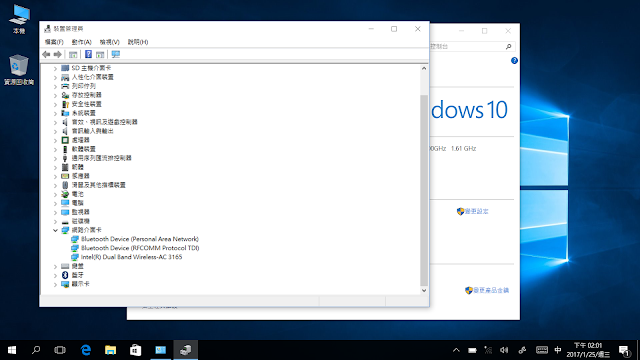Open the 本機 desktop icon
This screenshot has height=360, width=640.
coord(19,19)
